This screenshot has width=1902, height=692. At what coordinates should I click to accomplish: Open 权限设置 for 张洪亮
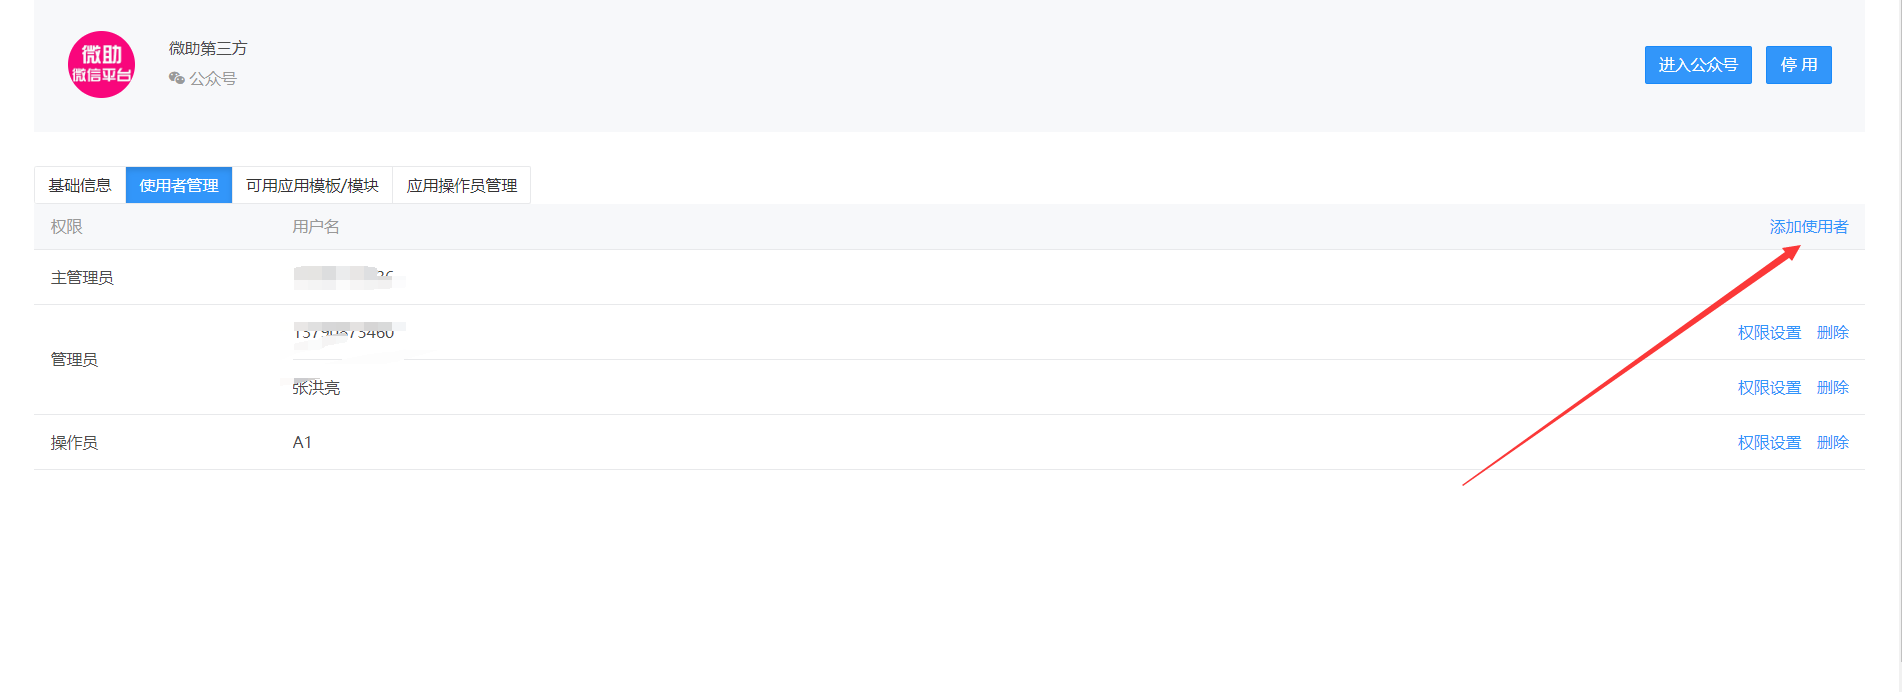(x=1769, y=387)
